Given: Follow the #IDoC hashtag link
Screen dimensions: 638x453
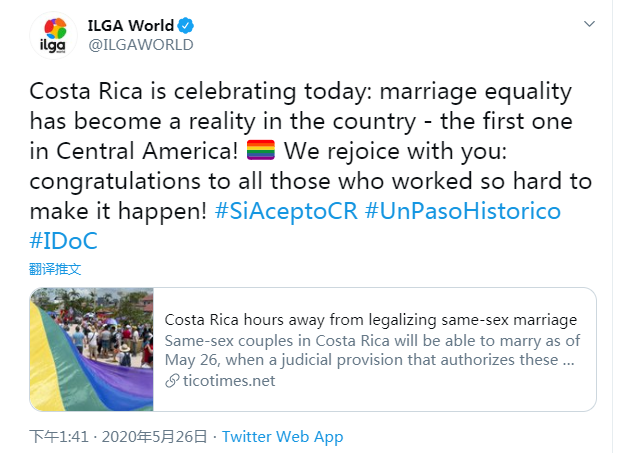Looking at the screenshot, I should point(64,243).
